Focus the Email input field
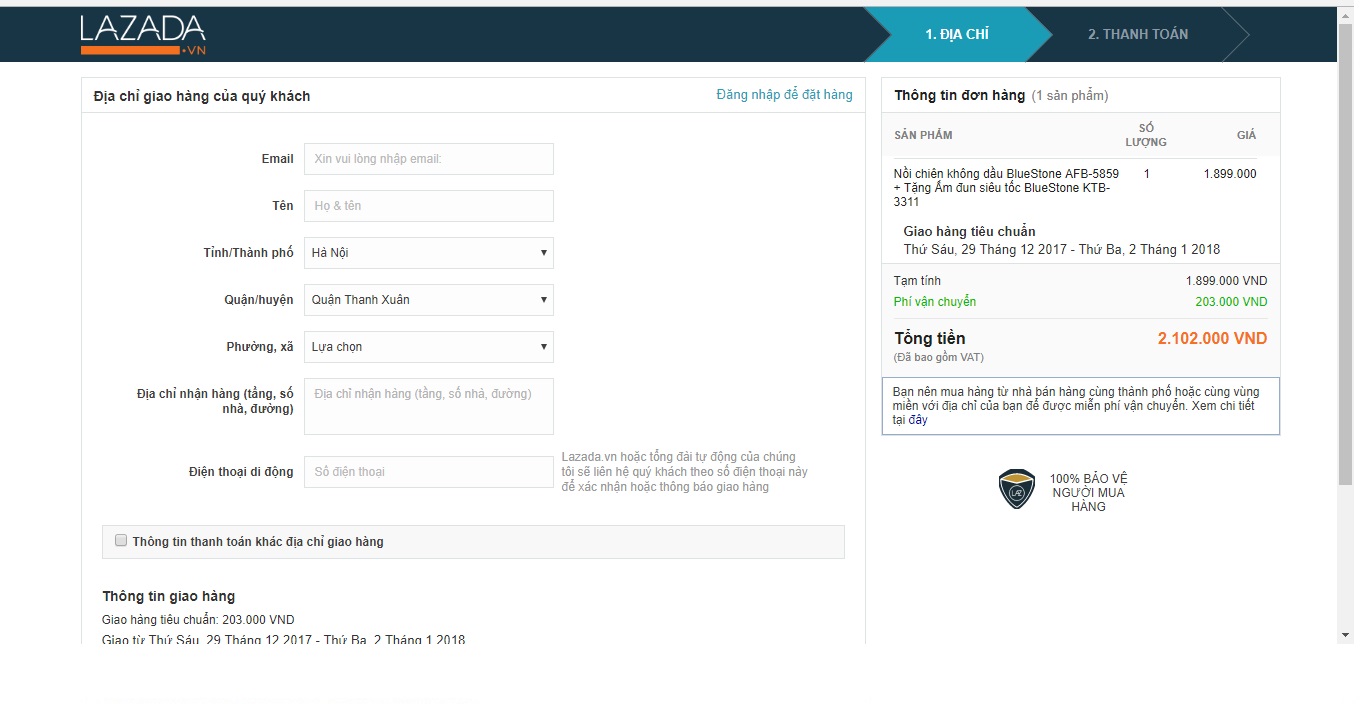 tap(428, 159)
